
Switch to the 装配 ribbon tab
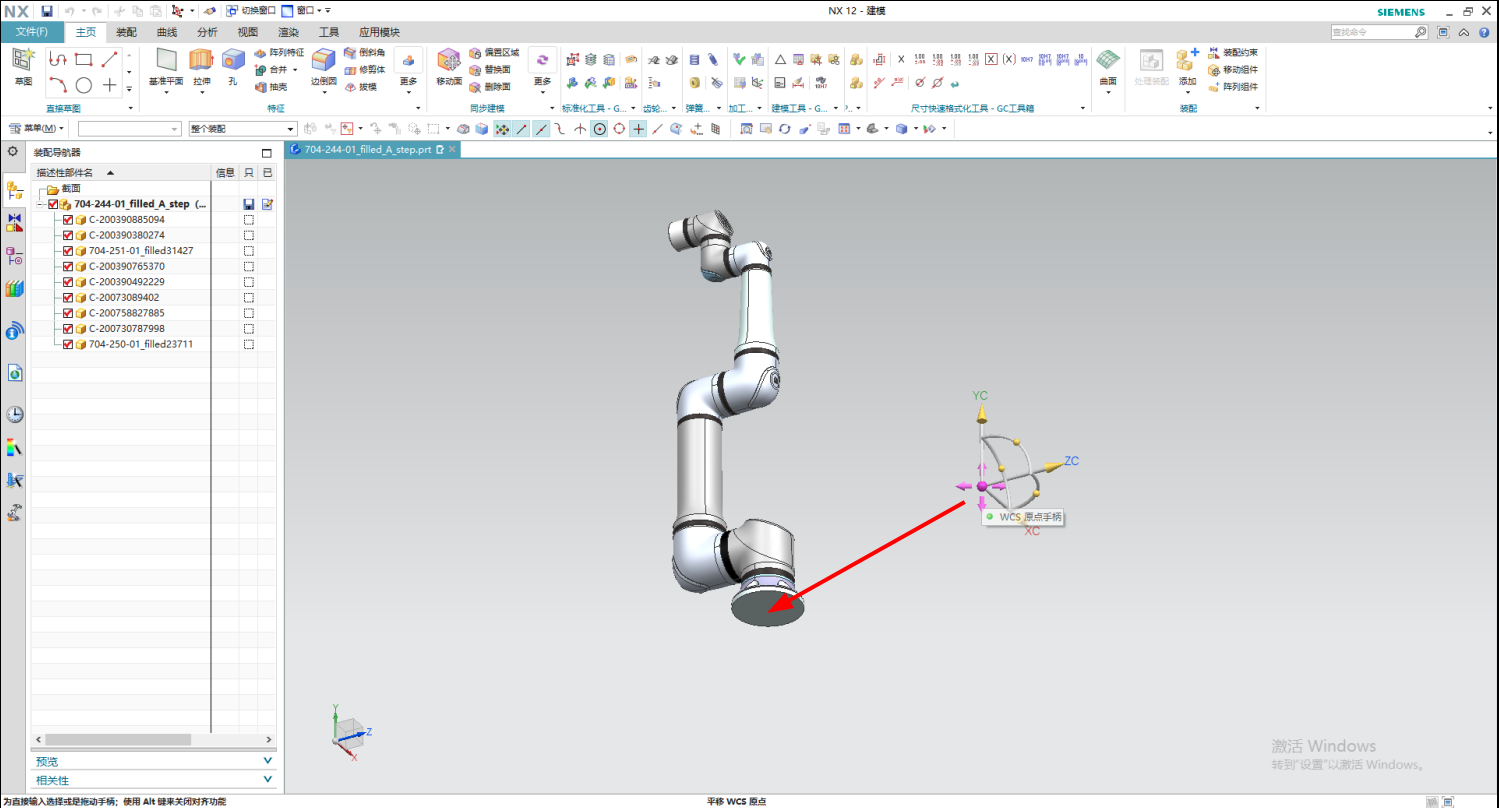(x=127, y=32)
